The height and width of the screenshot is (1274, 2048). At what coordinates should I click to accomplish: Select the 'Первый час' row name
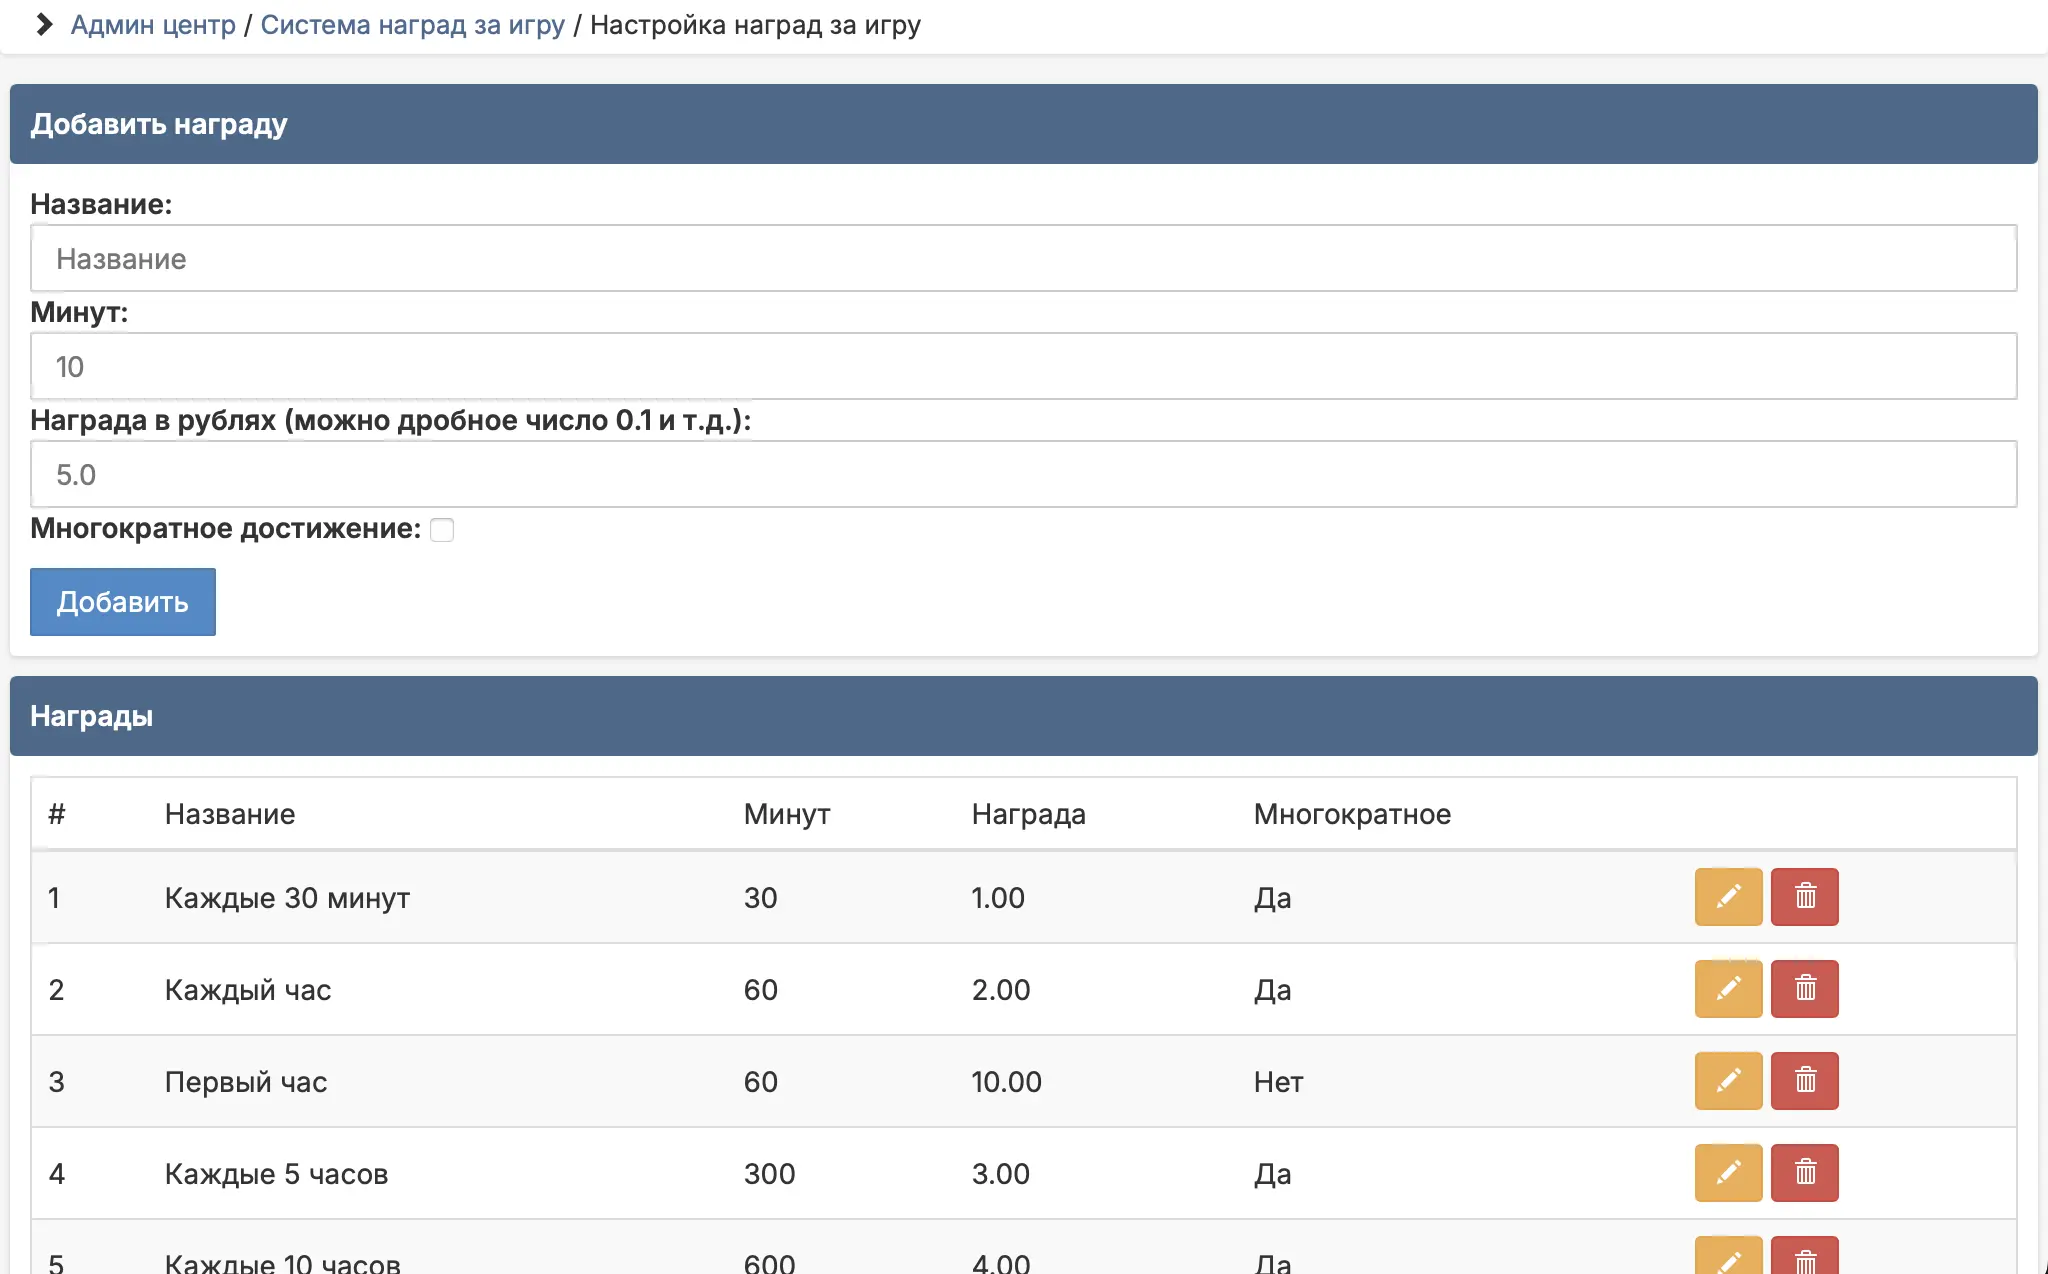(246, 1082)
